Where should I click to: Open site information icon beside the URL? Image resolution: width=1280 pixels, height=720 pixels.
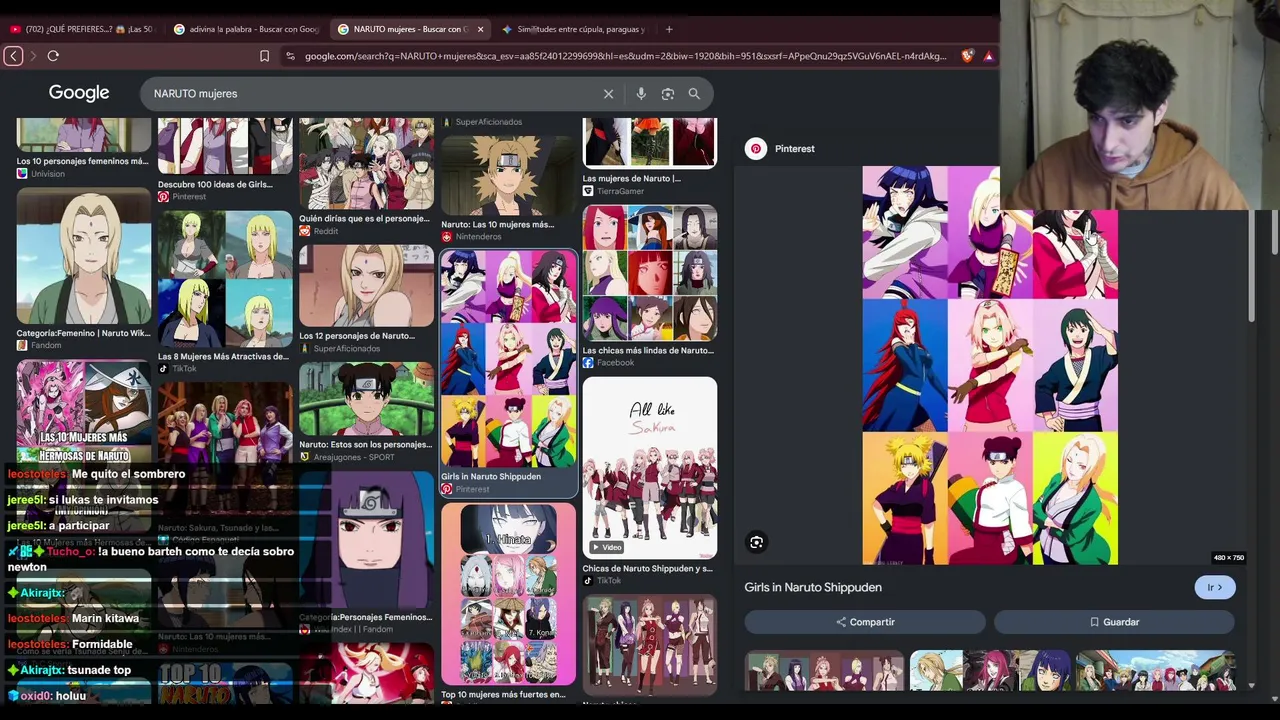[x=290, y=56]
